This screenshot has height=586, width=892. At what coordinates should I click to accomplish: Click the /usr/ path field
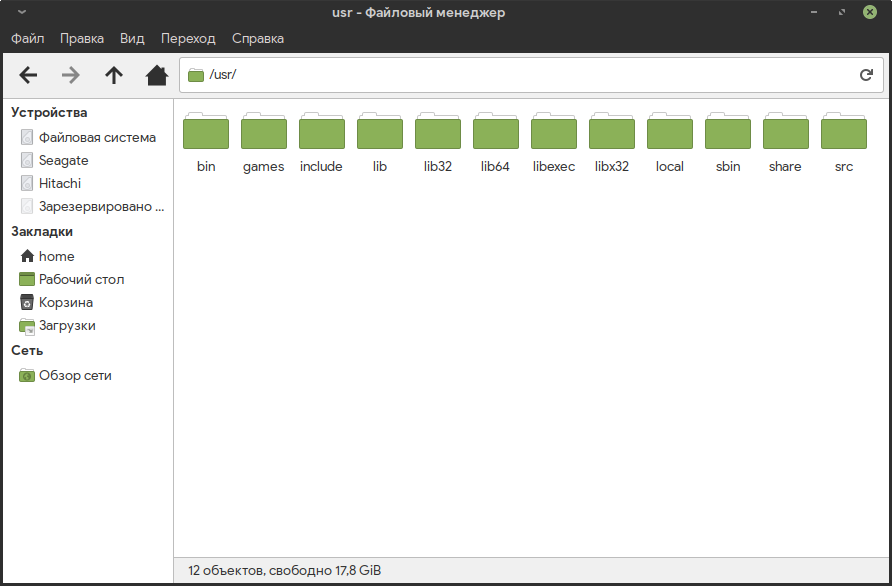click(x=531, y=75)
